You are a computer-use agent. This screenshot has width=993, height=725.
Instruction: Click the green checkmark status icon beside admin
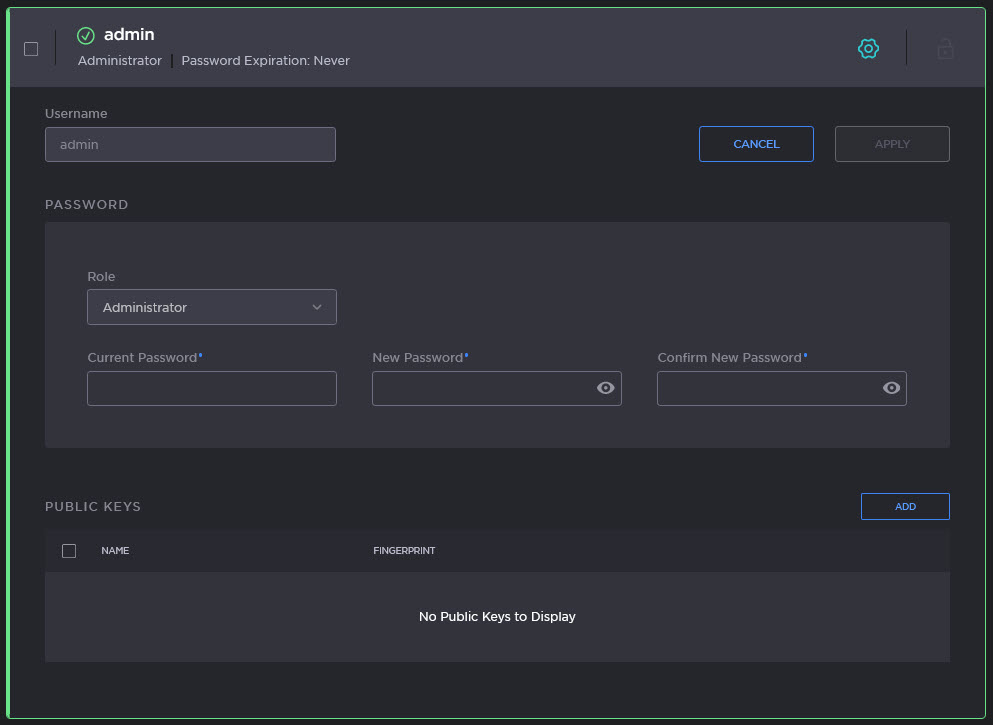(x=86, y=36)
